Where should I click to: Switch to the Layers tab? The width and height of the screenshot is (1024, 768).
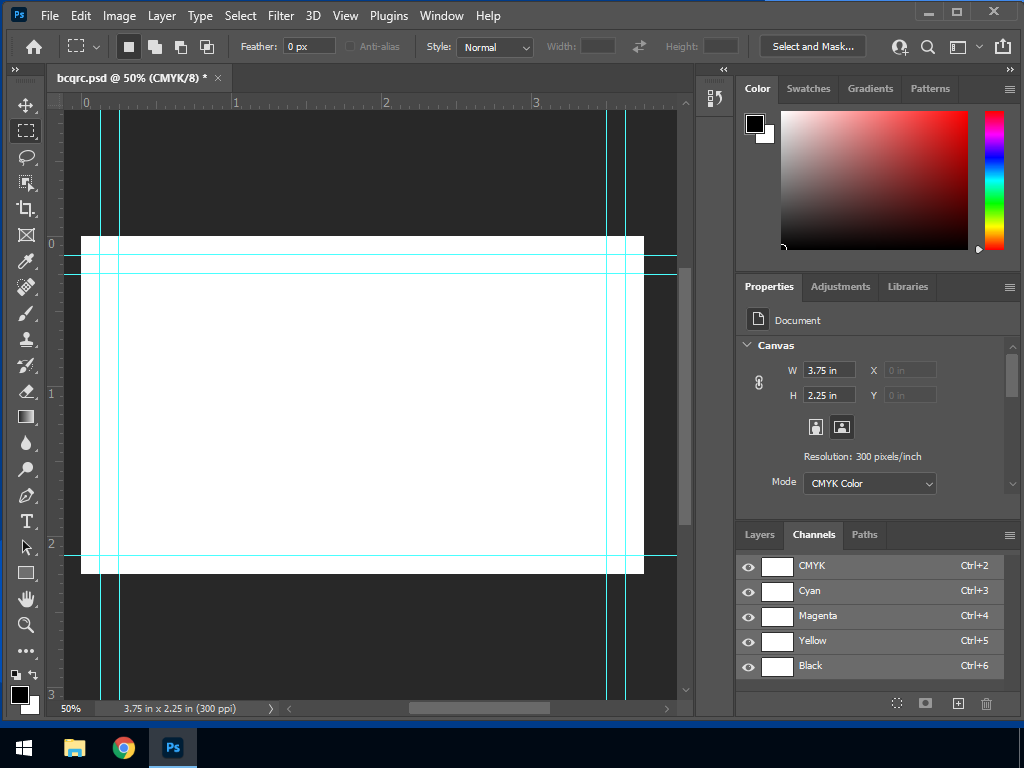(x=759, y=535)
